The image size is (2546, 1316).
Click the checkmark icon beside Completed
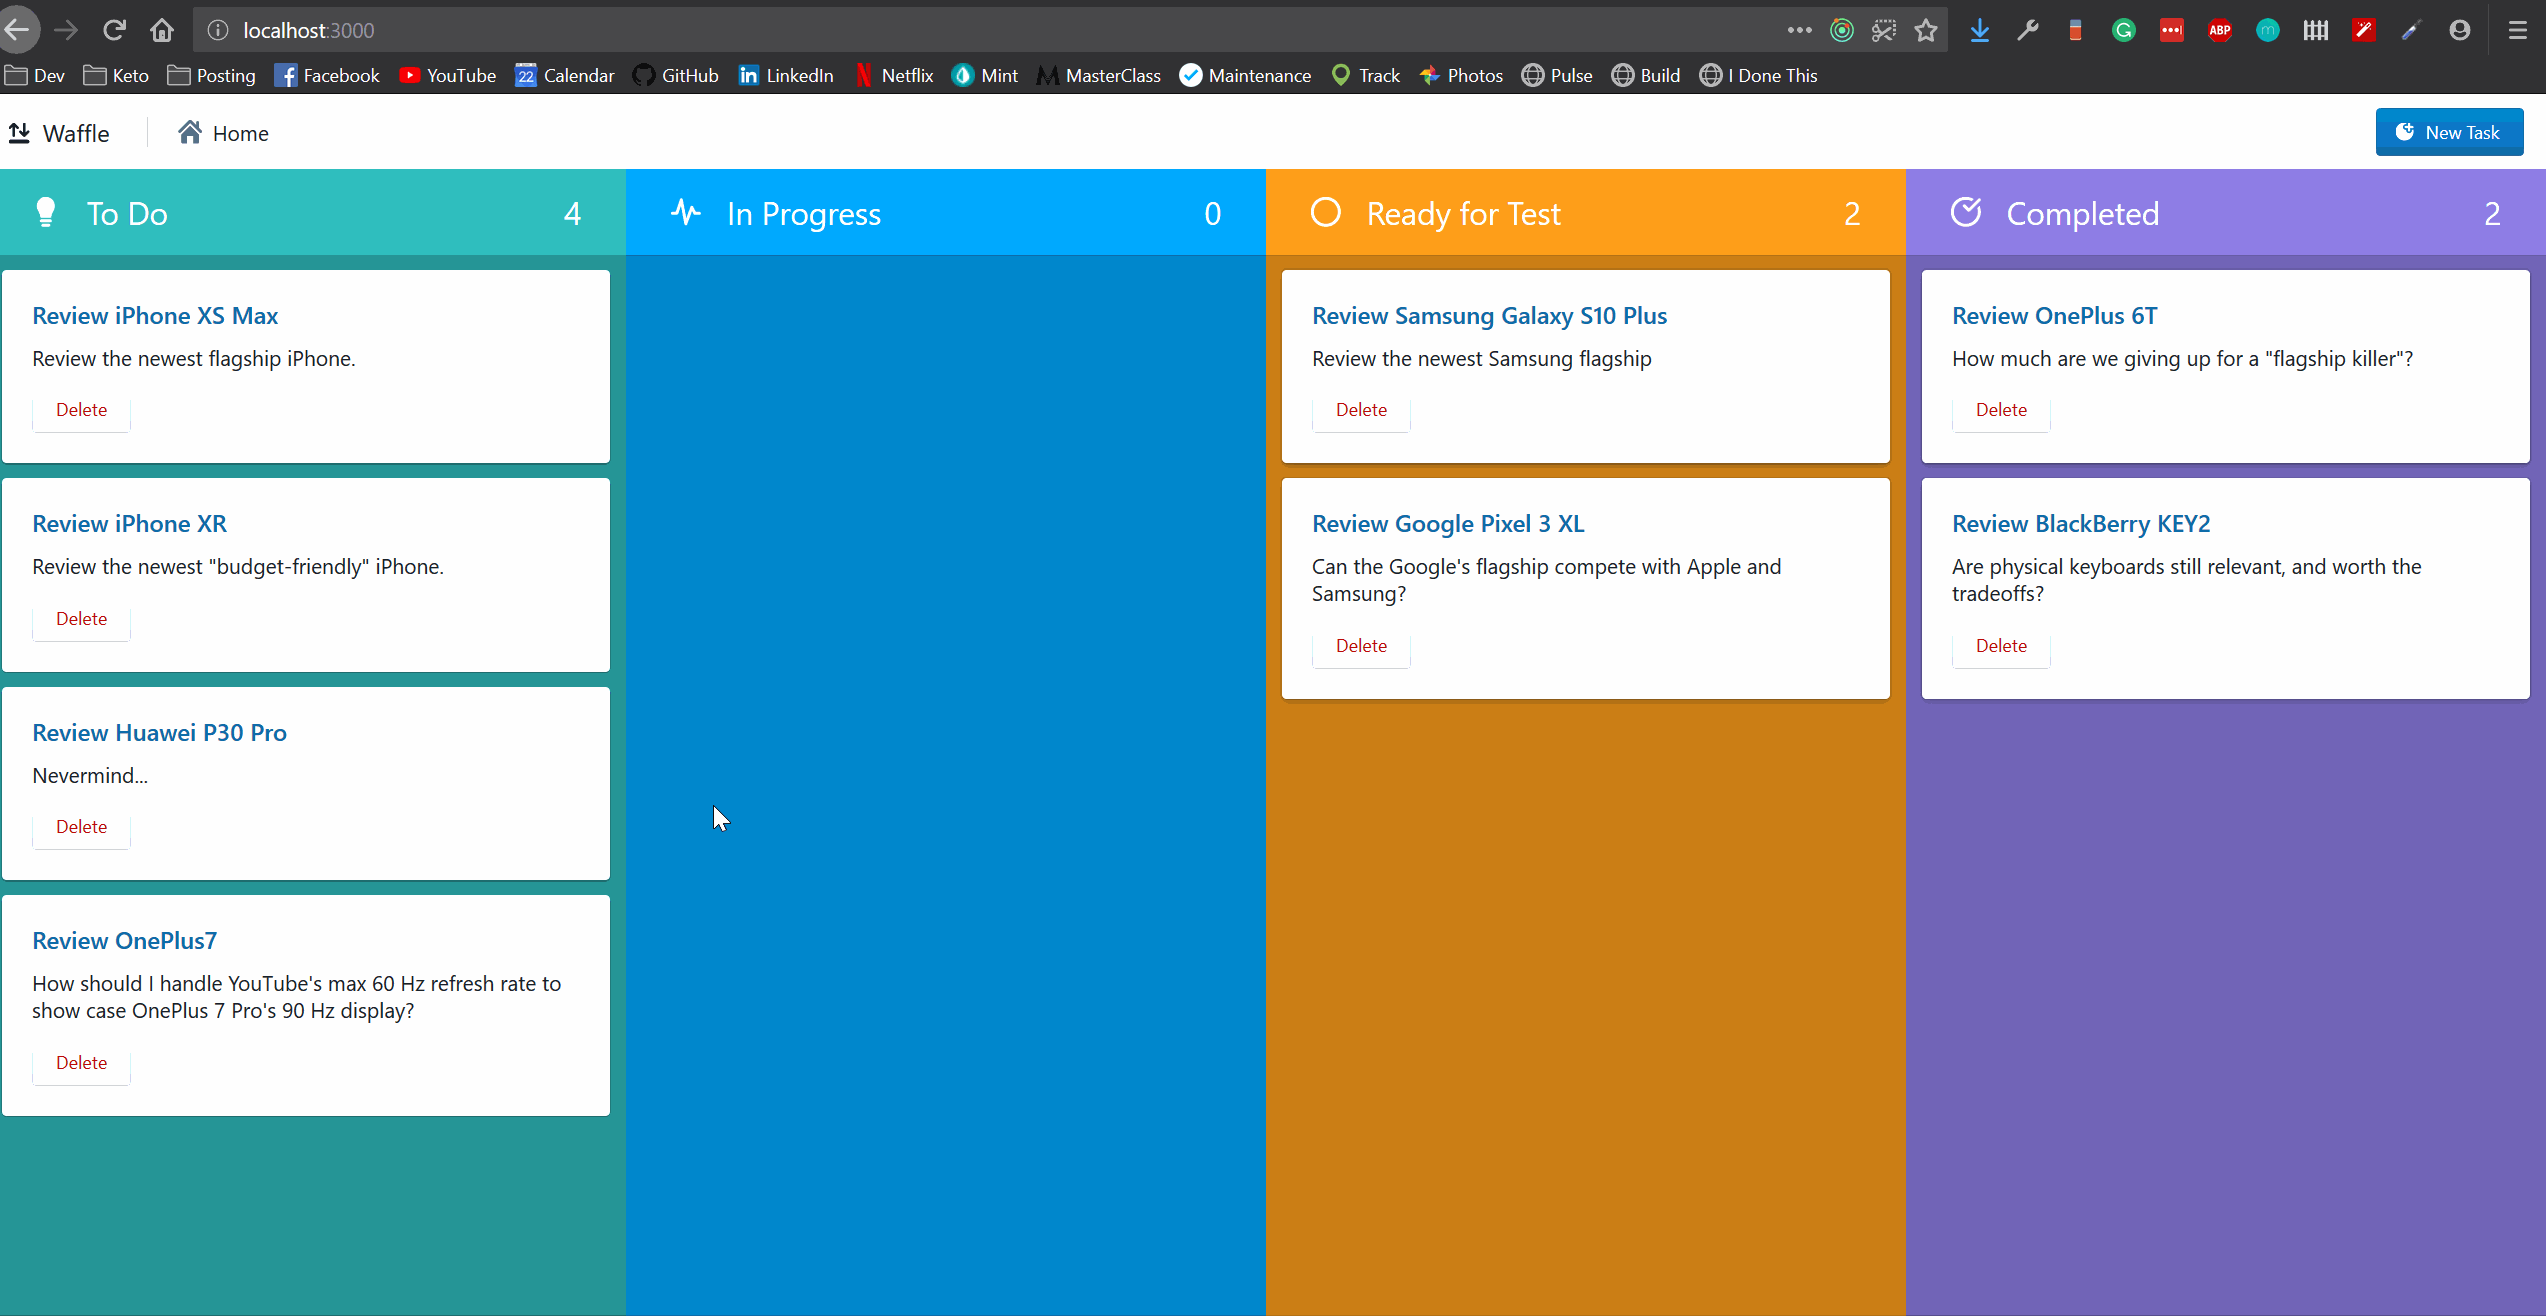1966,213
